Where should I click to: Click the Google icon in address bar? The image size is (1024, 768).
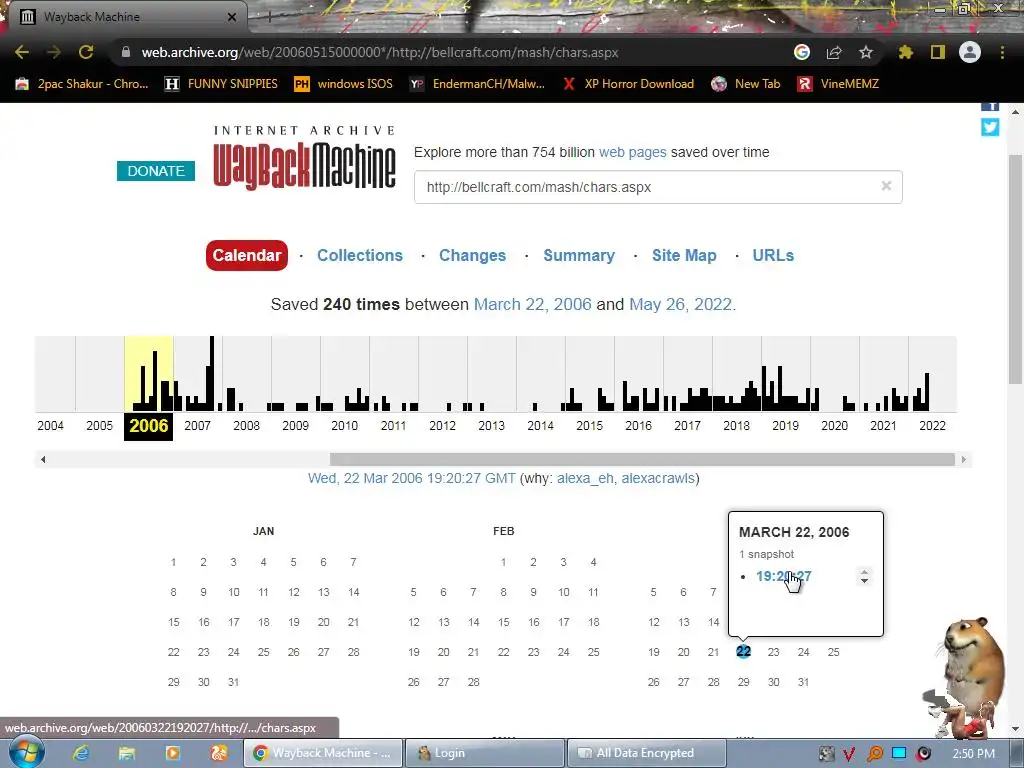point(802,52)
